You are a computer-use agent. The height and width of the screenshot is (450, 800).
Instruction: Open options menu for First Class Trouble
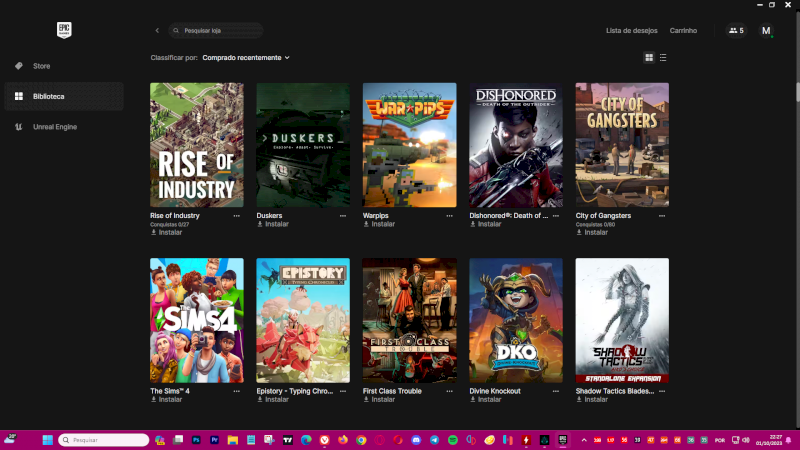tap(449, 391)
